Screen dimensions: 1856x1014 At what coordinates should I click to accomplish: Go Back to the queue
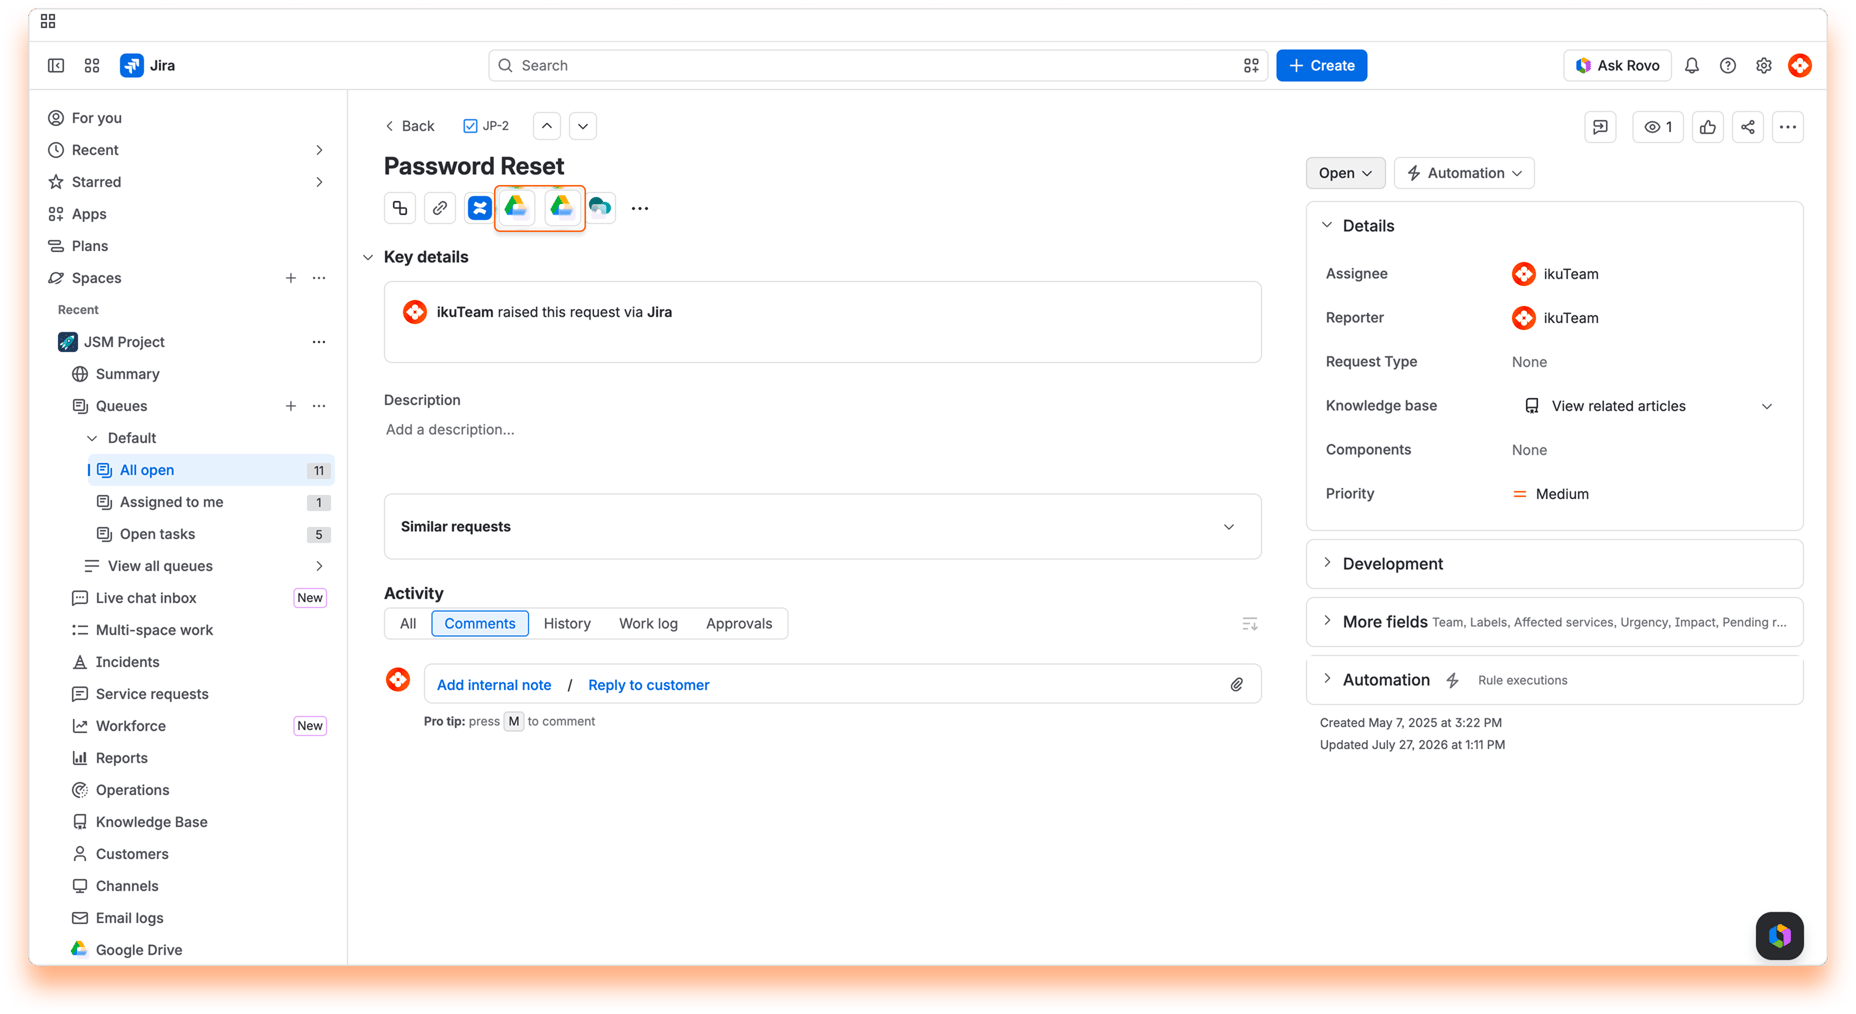pos(410,126)
